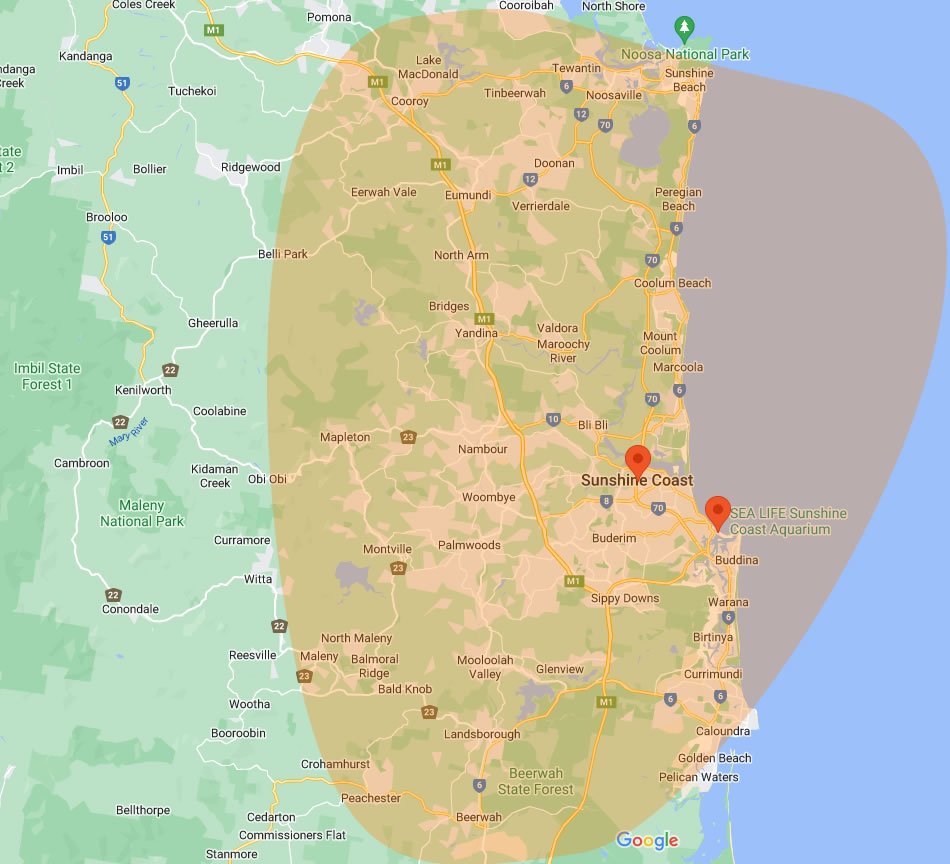Click the "Golden Beach" label
This screenshot has height=864, width=950.
(x=714, y=758)
